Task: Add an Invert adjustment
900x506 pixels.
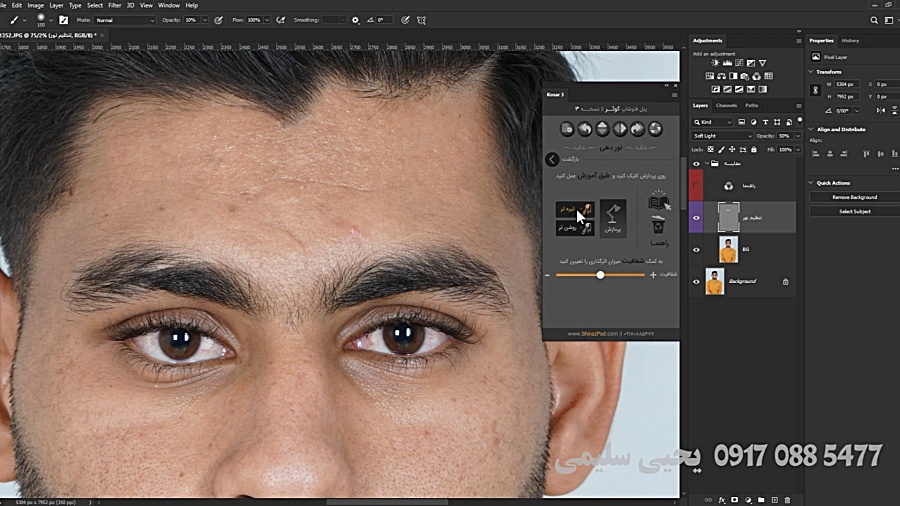Action: click(716, 89)
